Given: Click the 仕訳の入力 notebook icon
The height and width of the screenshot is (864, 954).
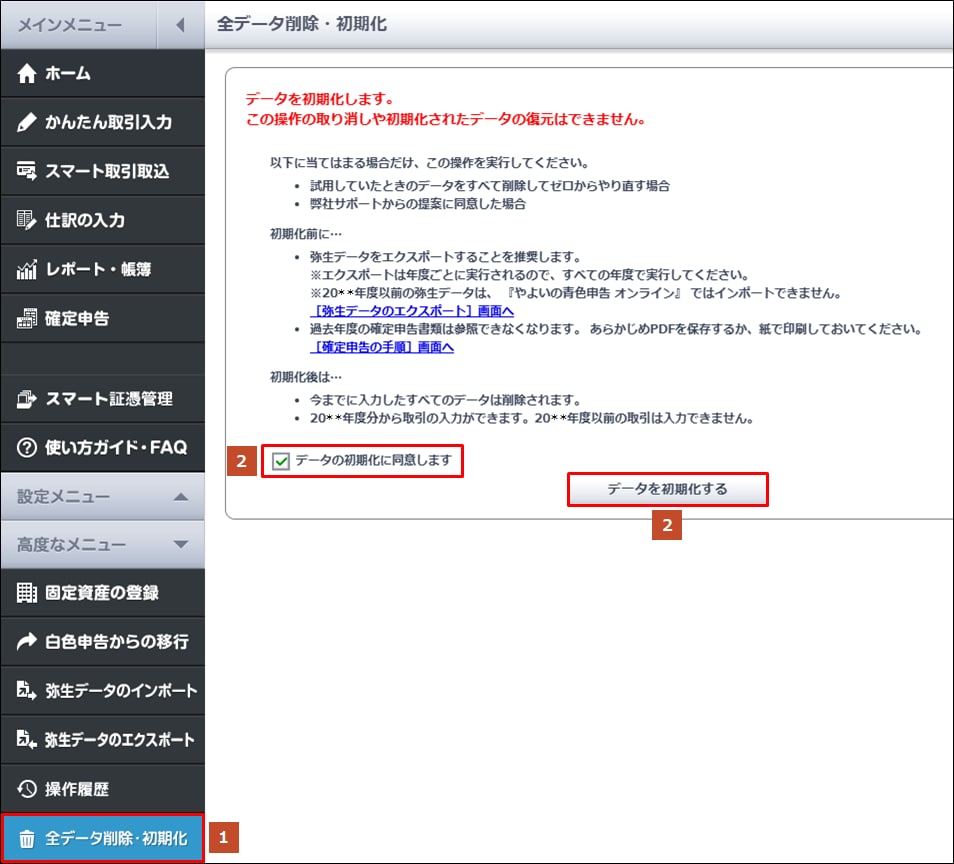Looking at the screenshot, I should (27, 221).
